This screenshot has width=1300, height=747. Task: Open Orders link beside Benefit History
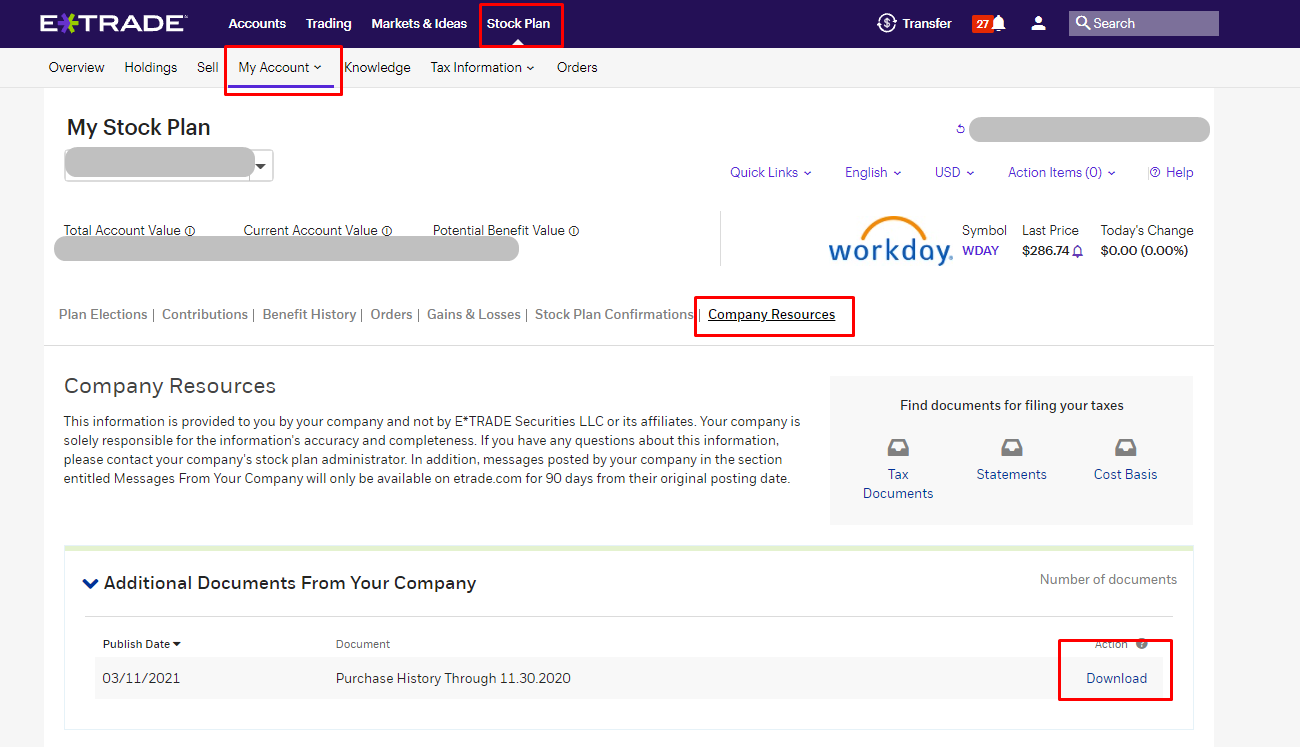point(391,314)
